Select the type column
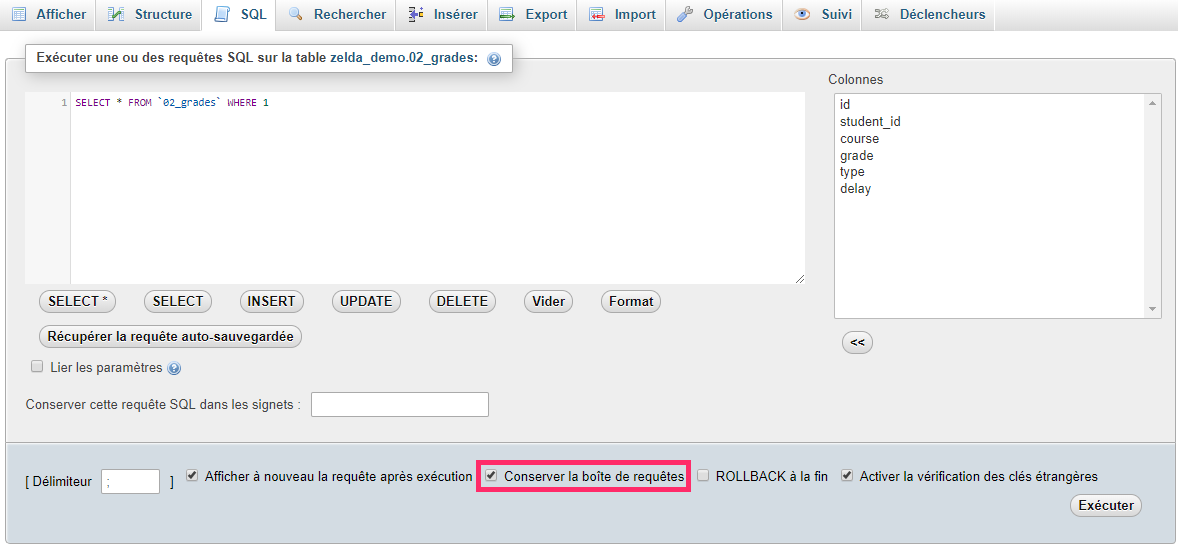Screen dimensions: 1178x544 (989, 172)
